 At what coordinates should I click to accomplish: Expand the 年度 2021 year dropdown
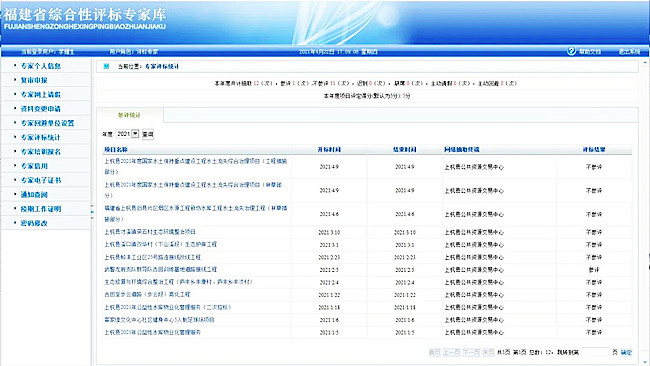pyautogui.click(x=135, y=133)
